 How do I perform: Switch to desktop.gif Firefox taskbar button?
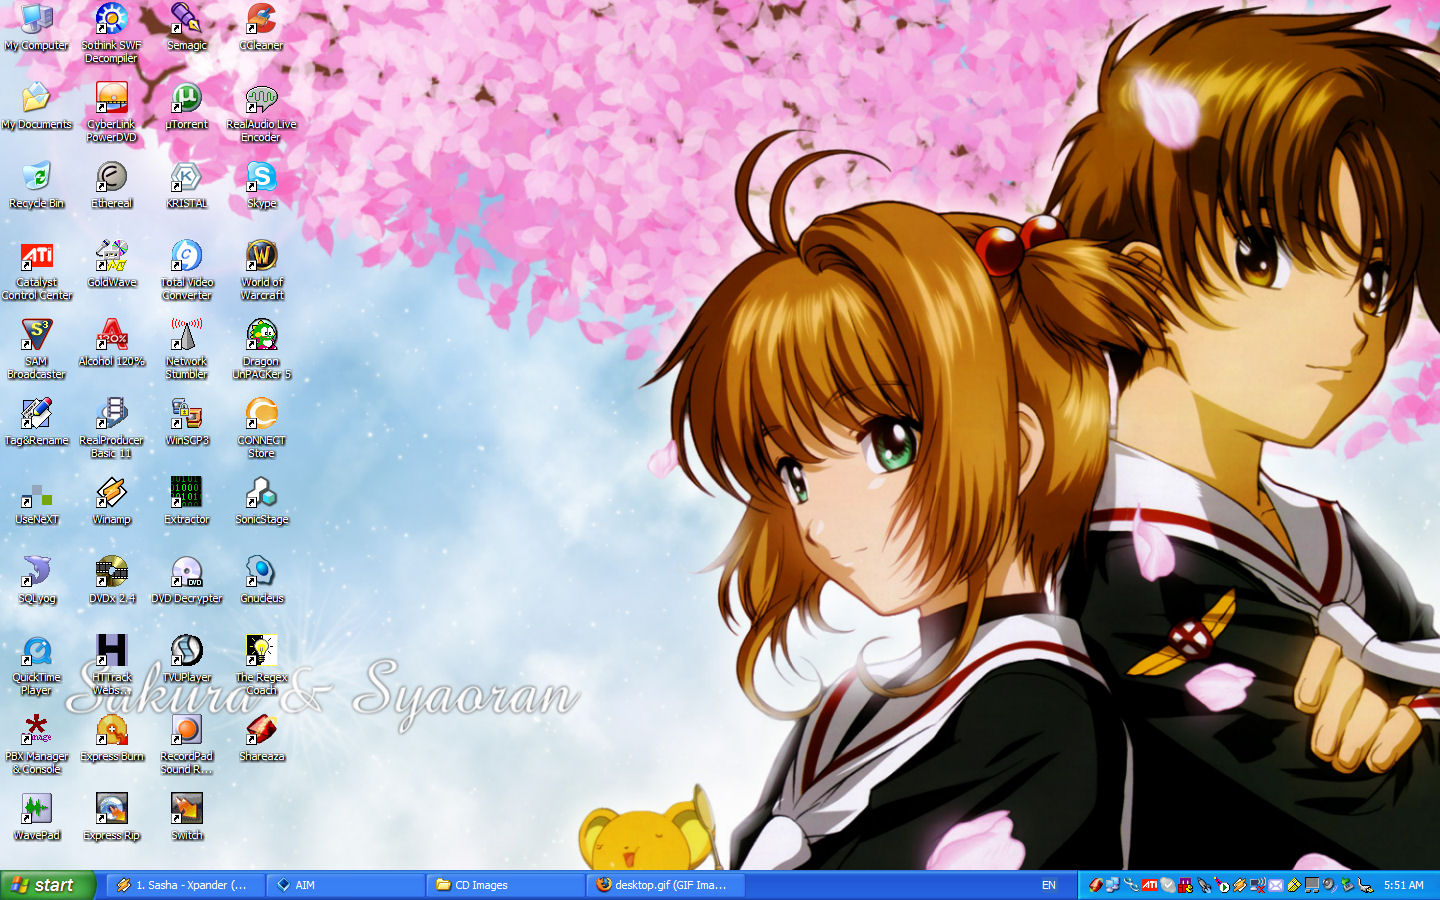pos(665,885)
